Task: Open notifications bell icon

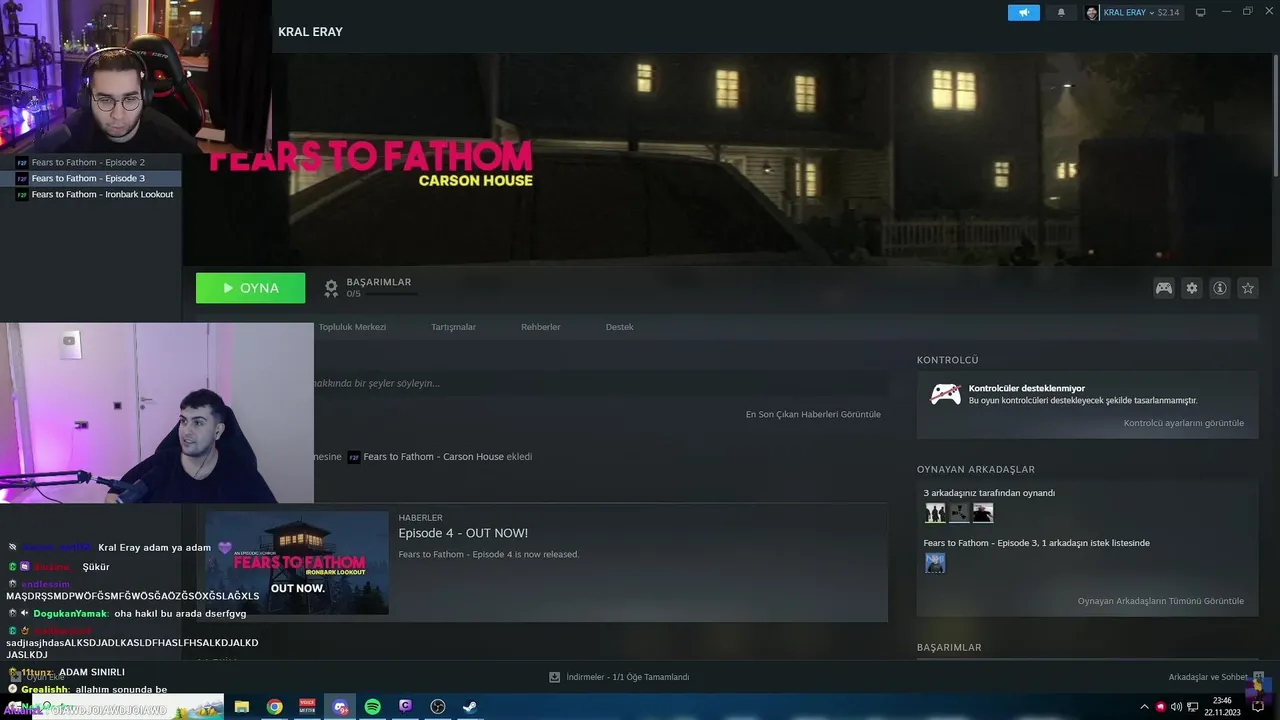Action: (x=1061, y=13)
